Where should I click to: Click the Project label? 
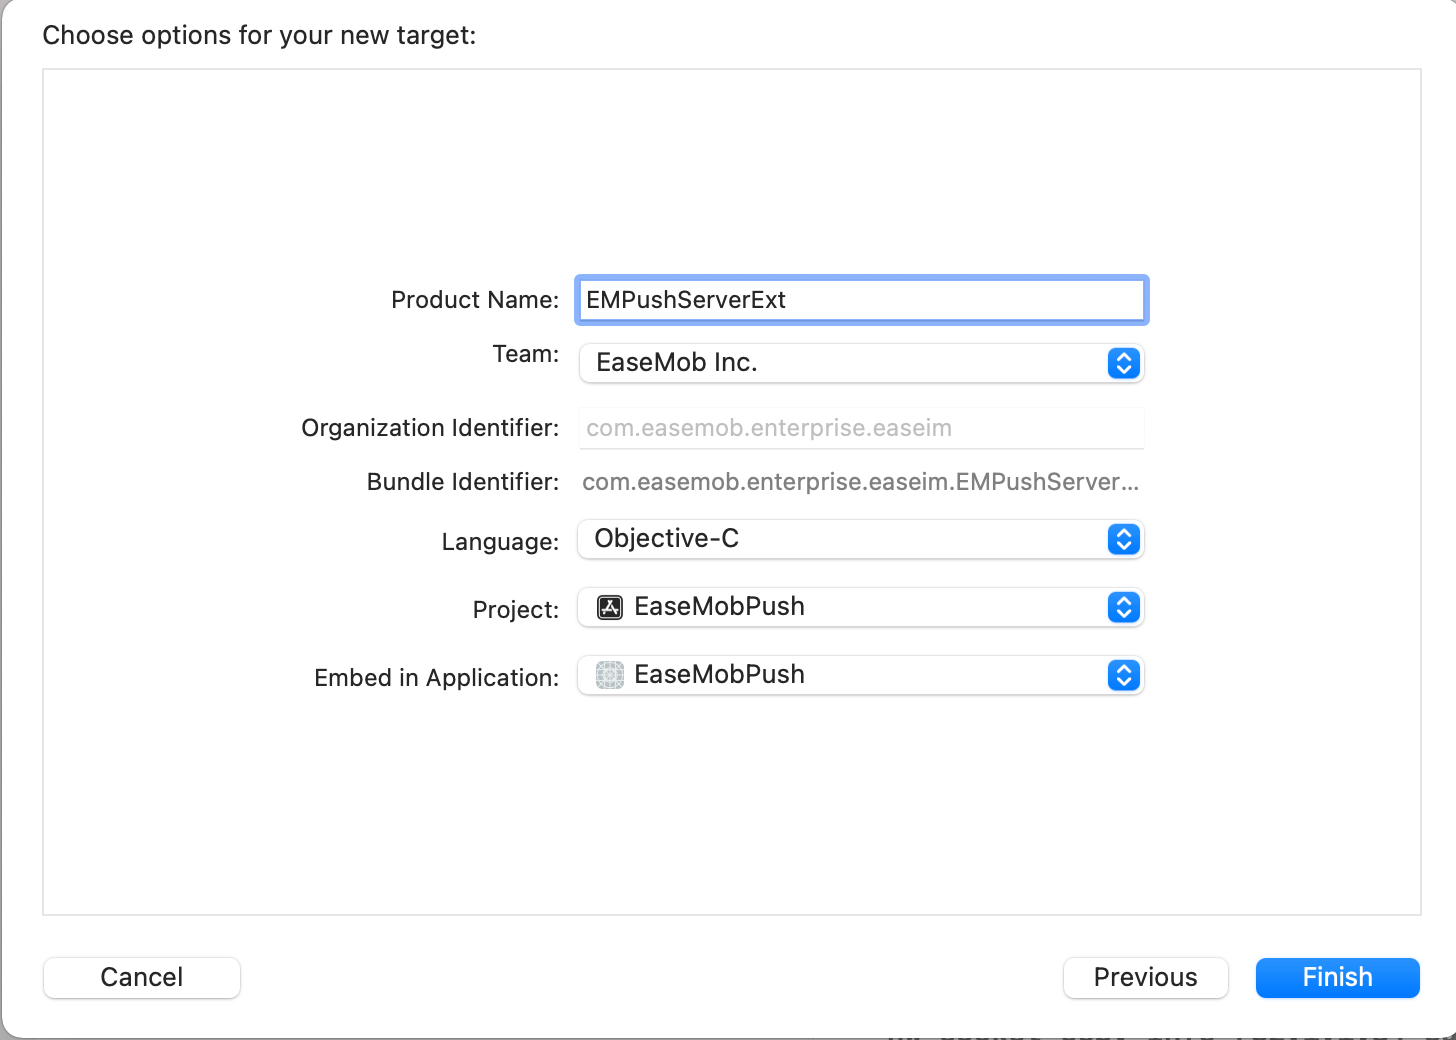click(x=516, y=610)
